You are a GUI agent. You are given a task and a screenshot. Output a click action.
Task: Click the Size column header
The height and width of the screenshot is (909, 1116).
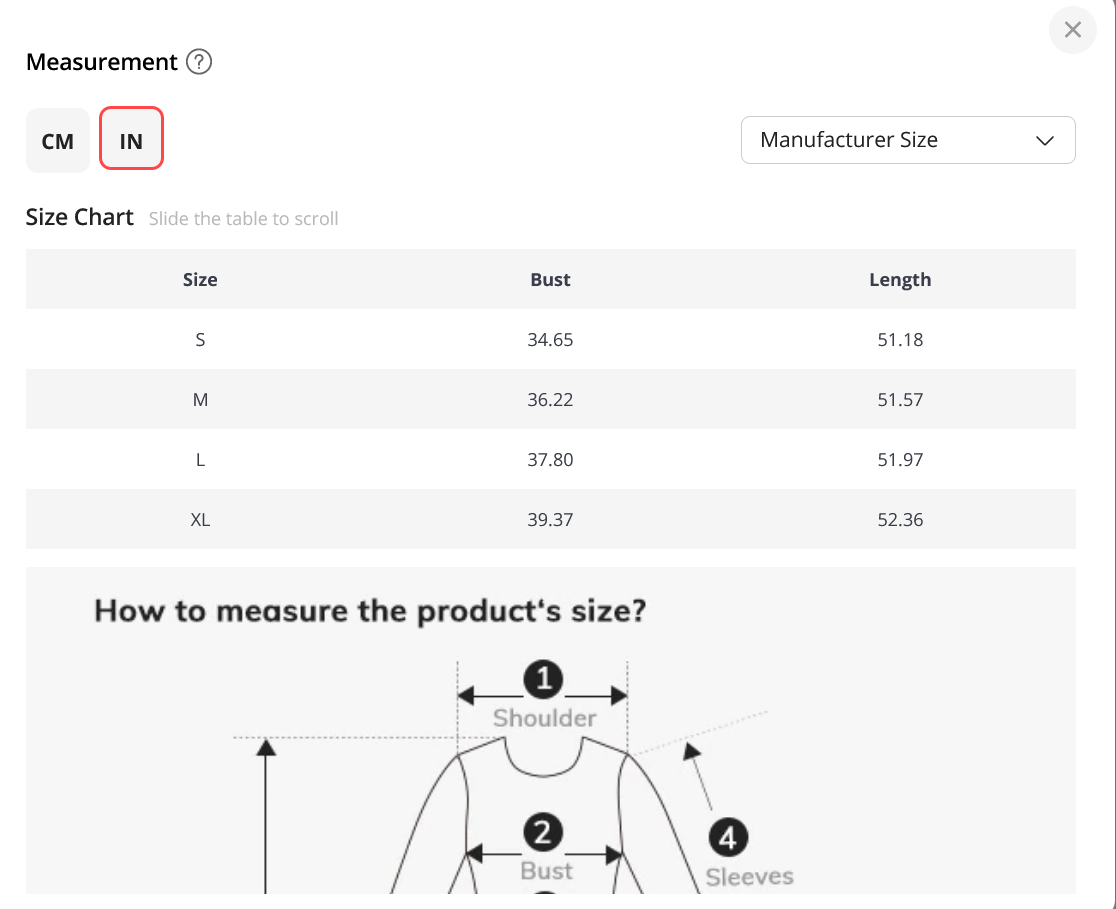[x=200, y=280]
